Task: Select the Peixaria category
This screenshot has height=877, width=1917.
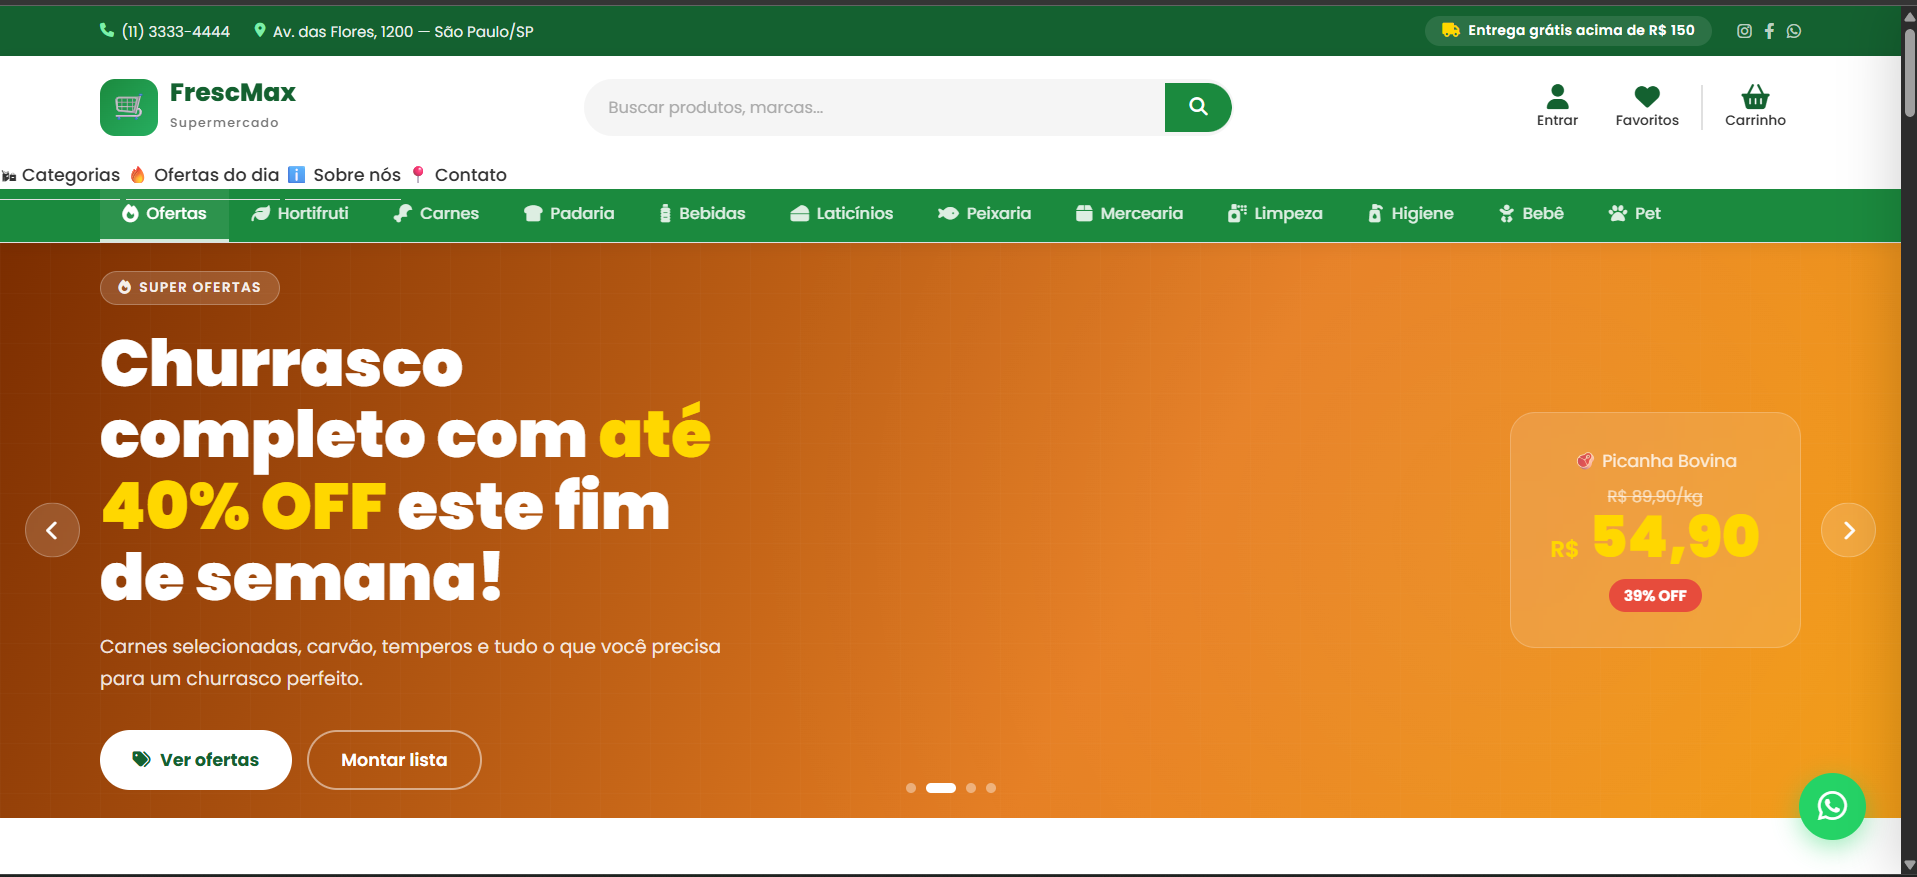Action: [x=984, y=214]
